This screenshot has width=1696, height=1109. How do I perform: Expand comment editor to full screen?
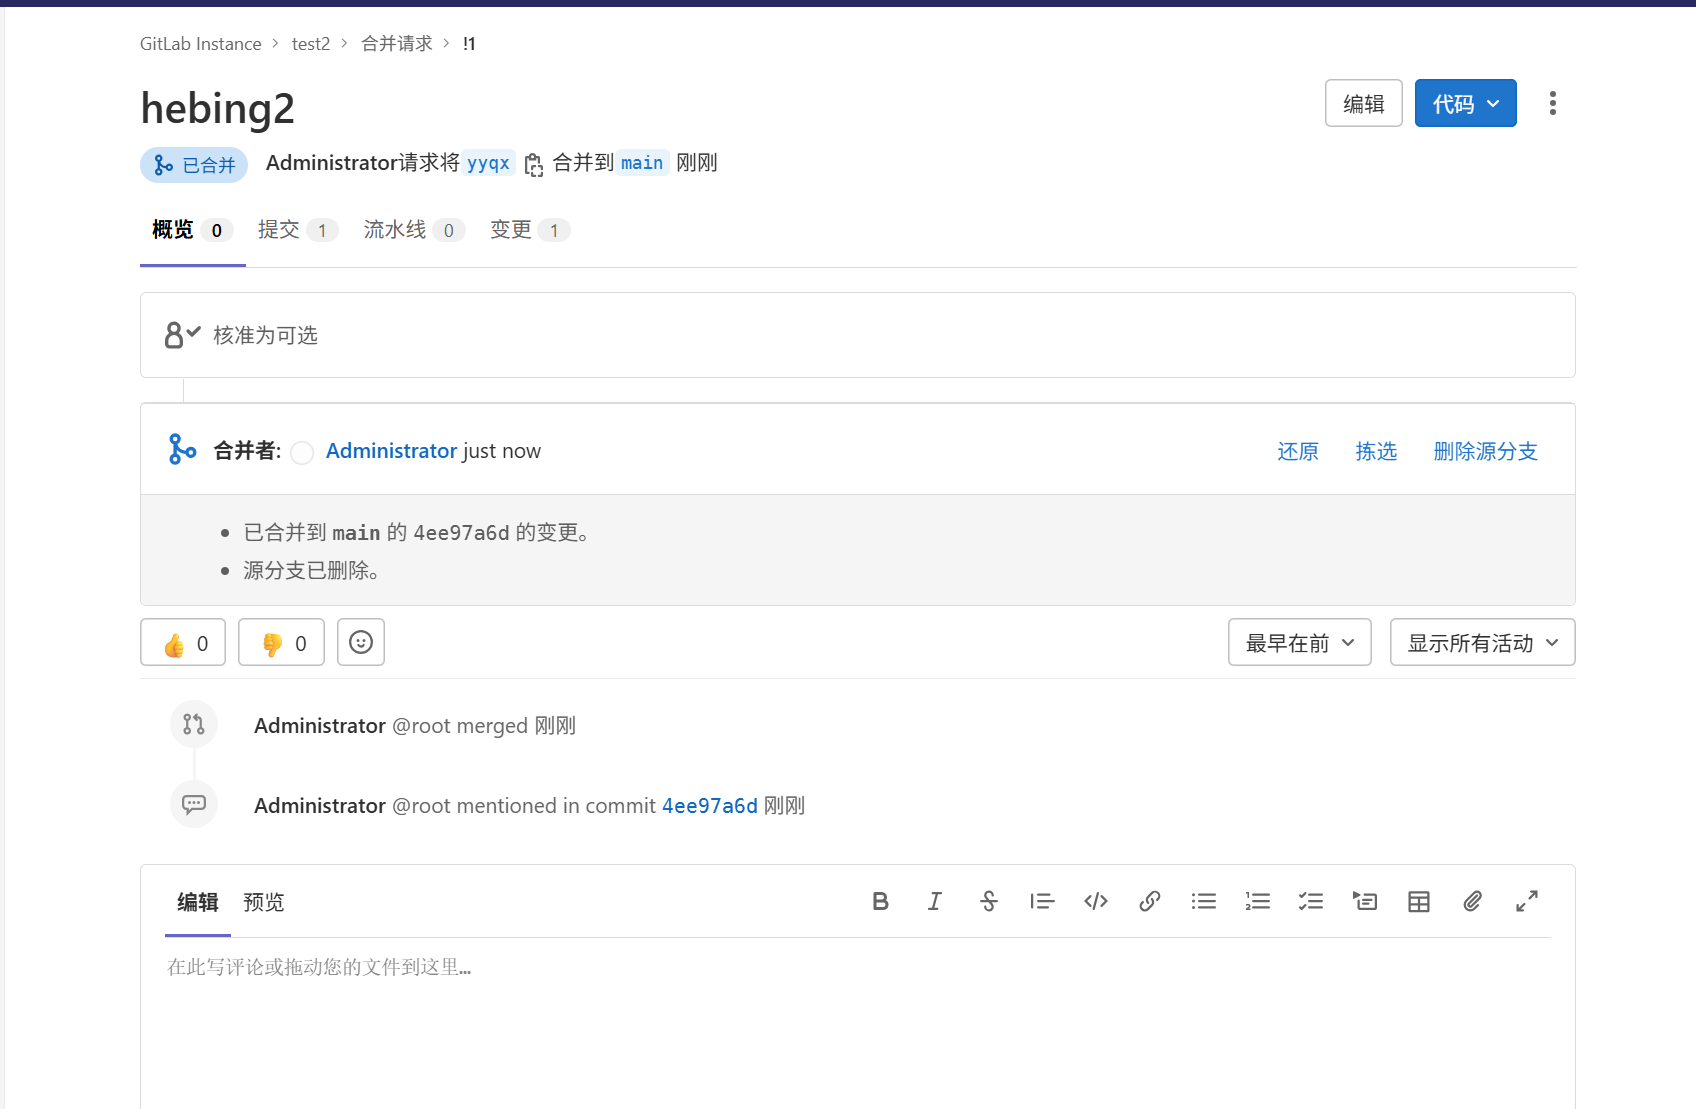pos(1527,902)
